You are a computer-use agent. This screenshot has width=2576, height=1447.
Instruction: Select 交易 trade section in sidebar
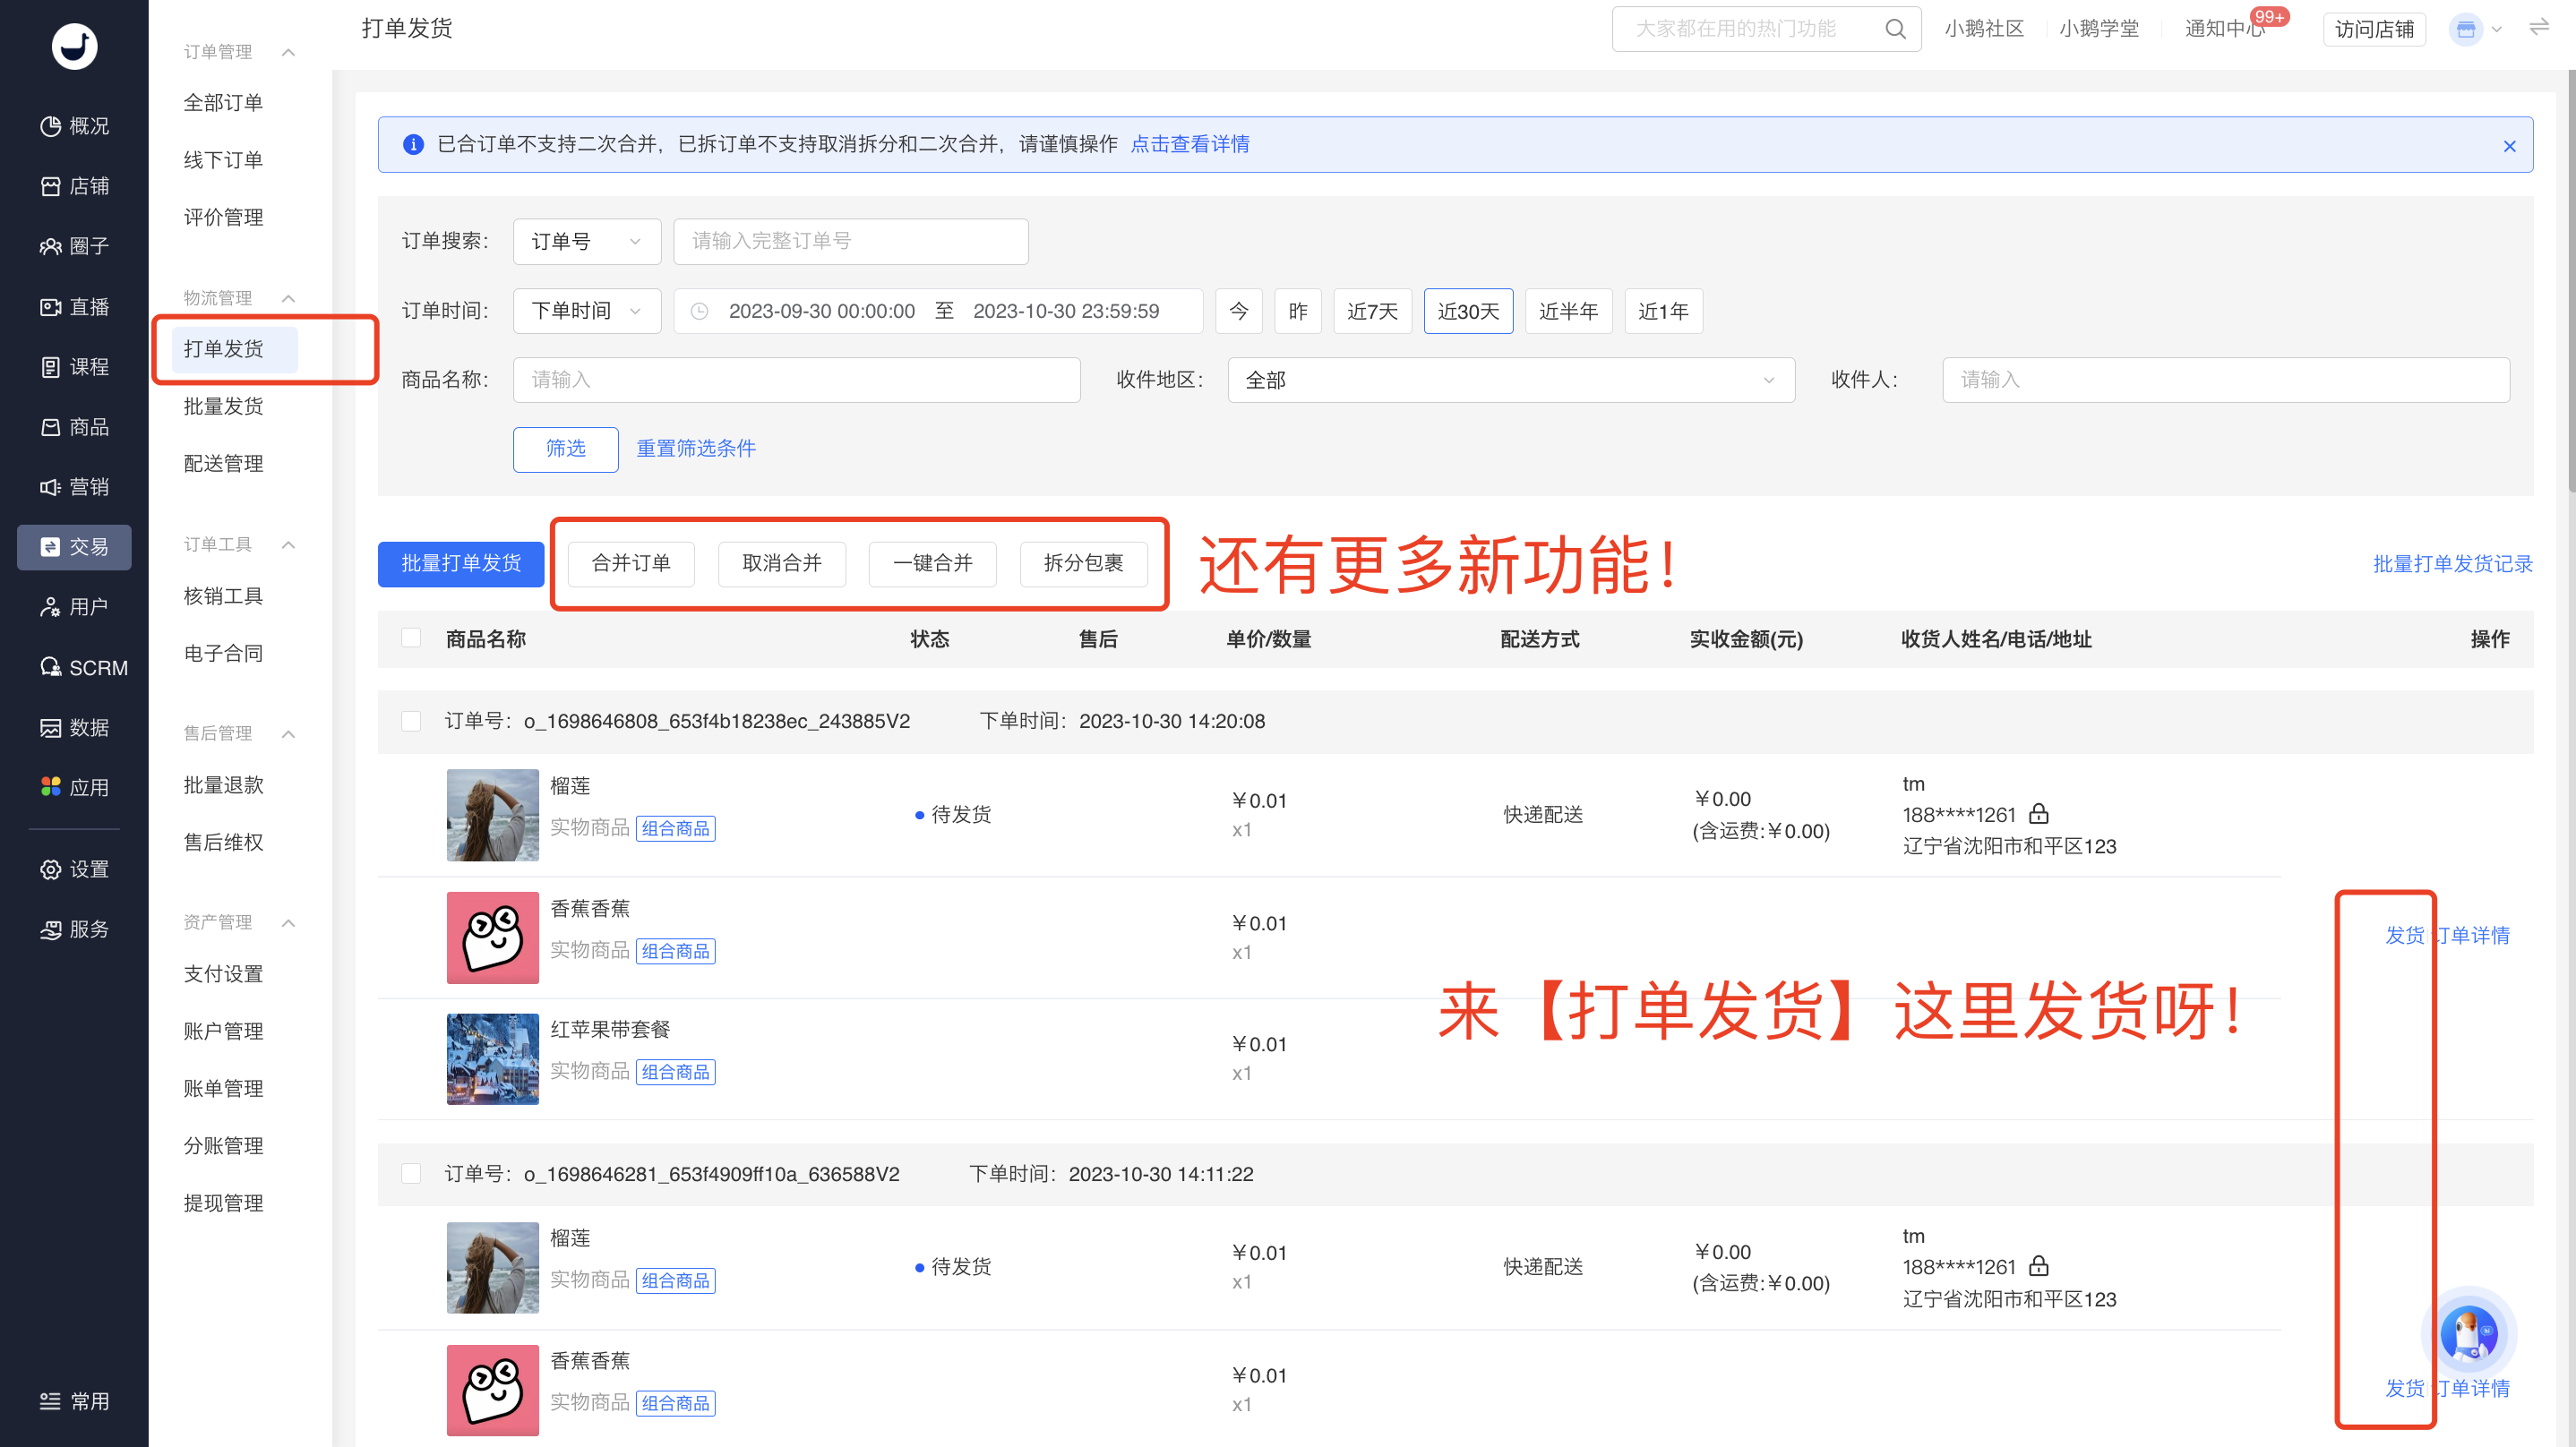(74, 547)
